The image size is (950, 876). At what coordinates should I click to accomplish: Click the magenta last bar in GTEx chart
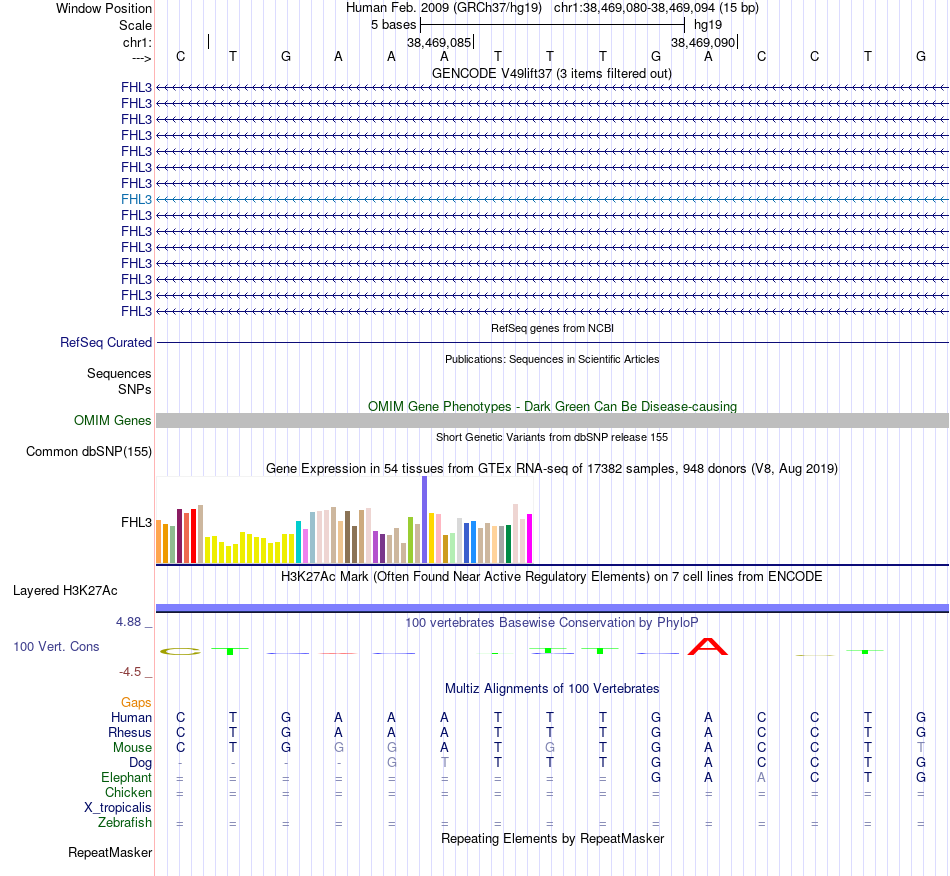[530, 539]
